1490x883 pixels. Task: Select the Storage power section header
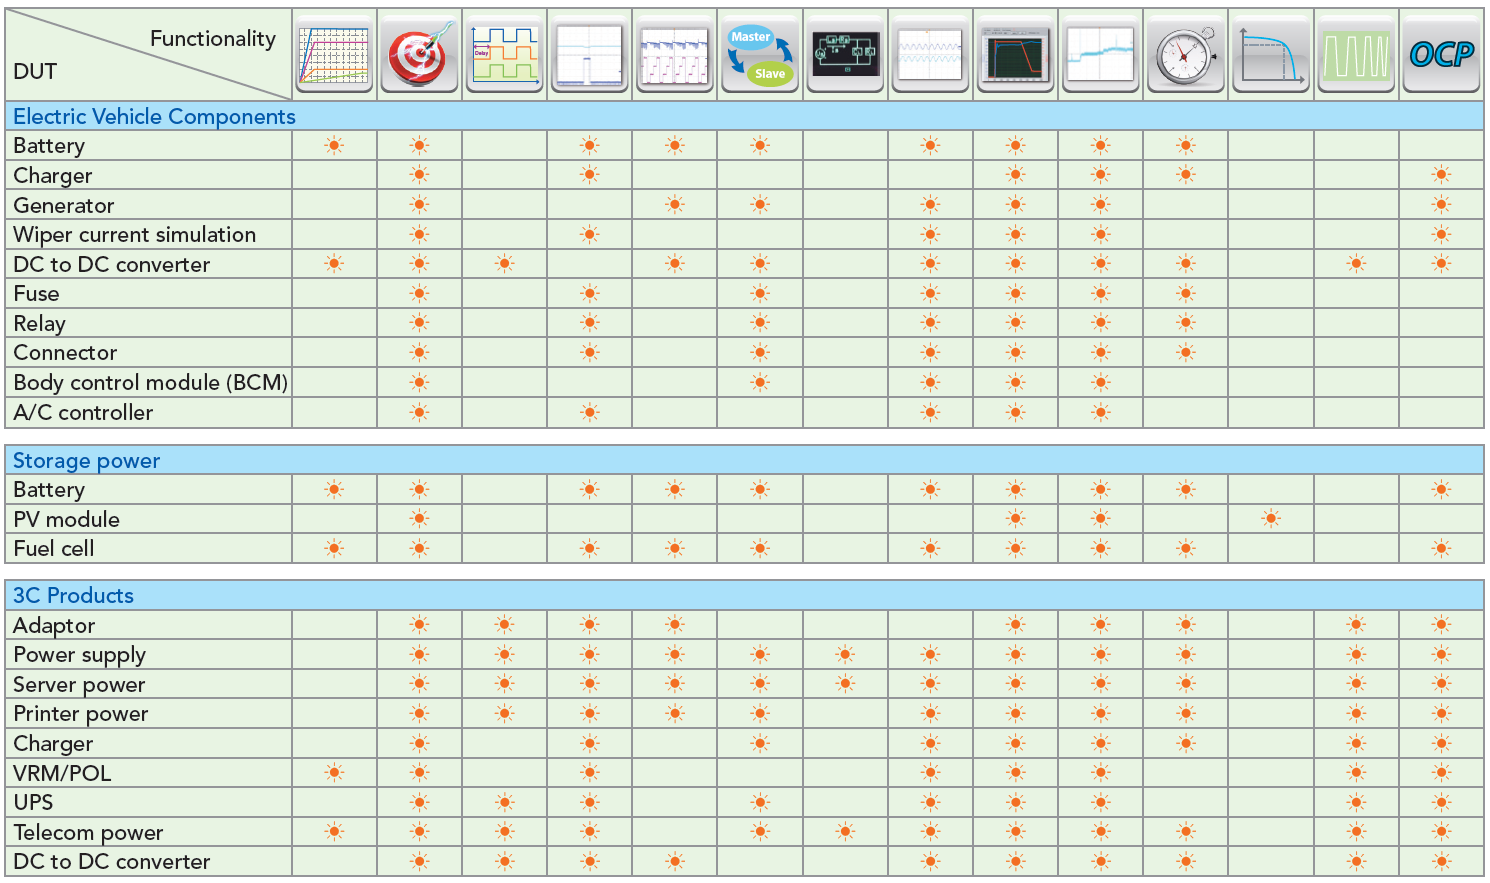(86, 461)
